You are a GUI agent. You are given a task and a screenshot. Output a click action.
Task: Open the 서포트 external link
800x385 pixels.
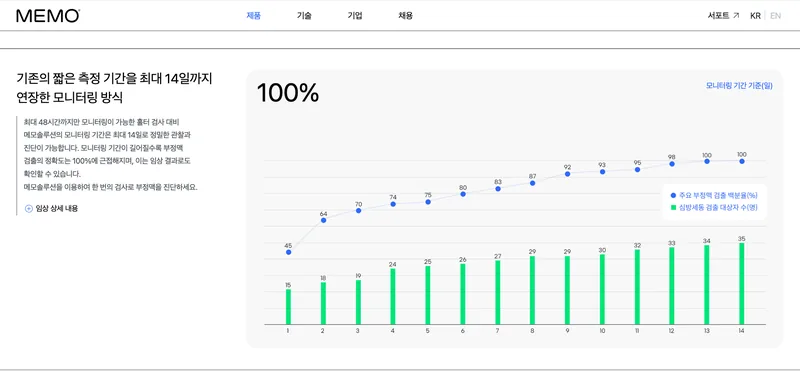723,16
